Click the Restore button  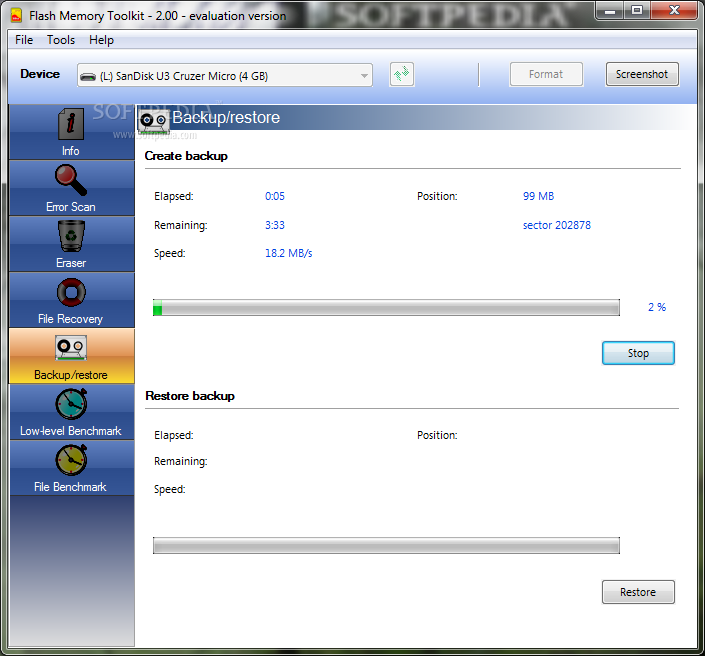point(638,592)
